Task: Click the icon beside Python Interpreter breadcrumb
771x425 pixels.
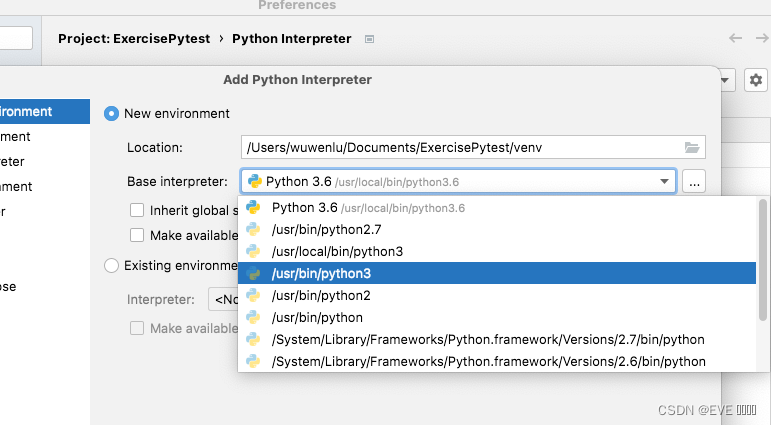Action: pos(369,40)
